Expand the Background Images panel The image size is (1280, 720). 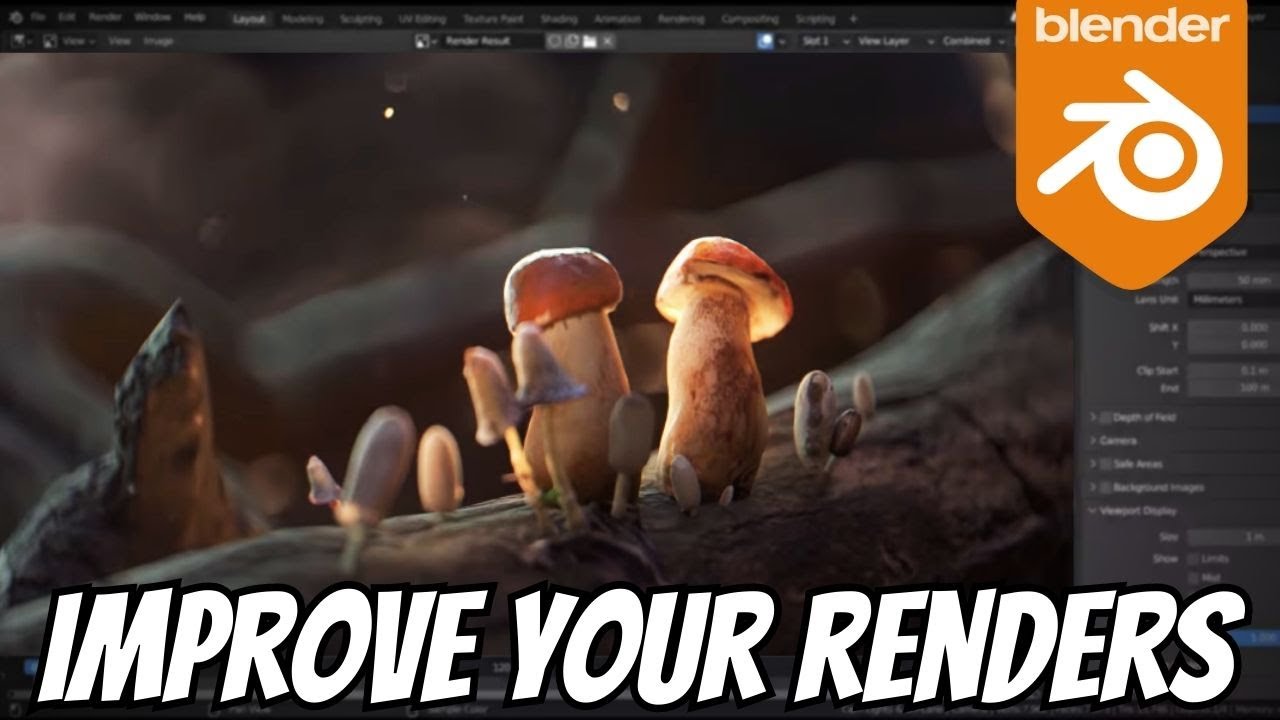(x=1092, y=488)
